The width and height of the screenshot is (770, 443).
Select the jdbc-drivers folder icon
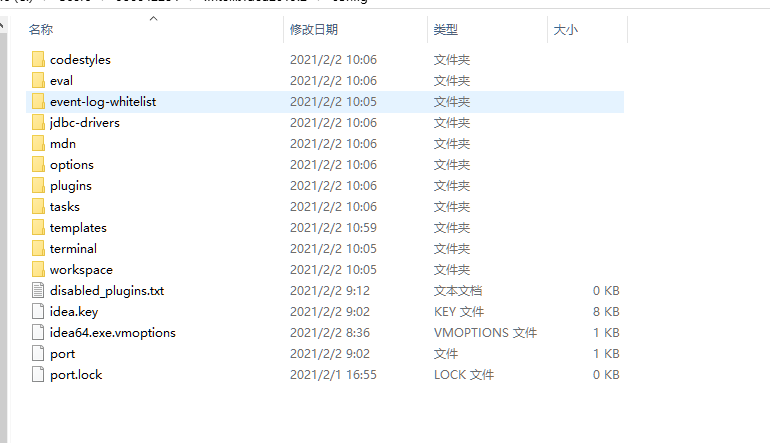(38, 122)
